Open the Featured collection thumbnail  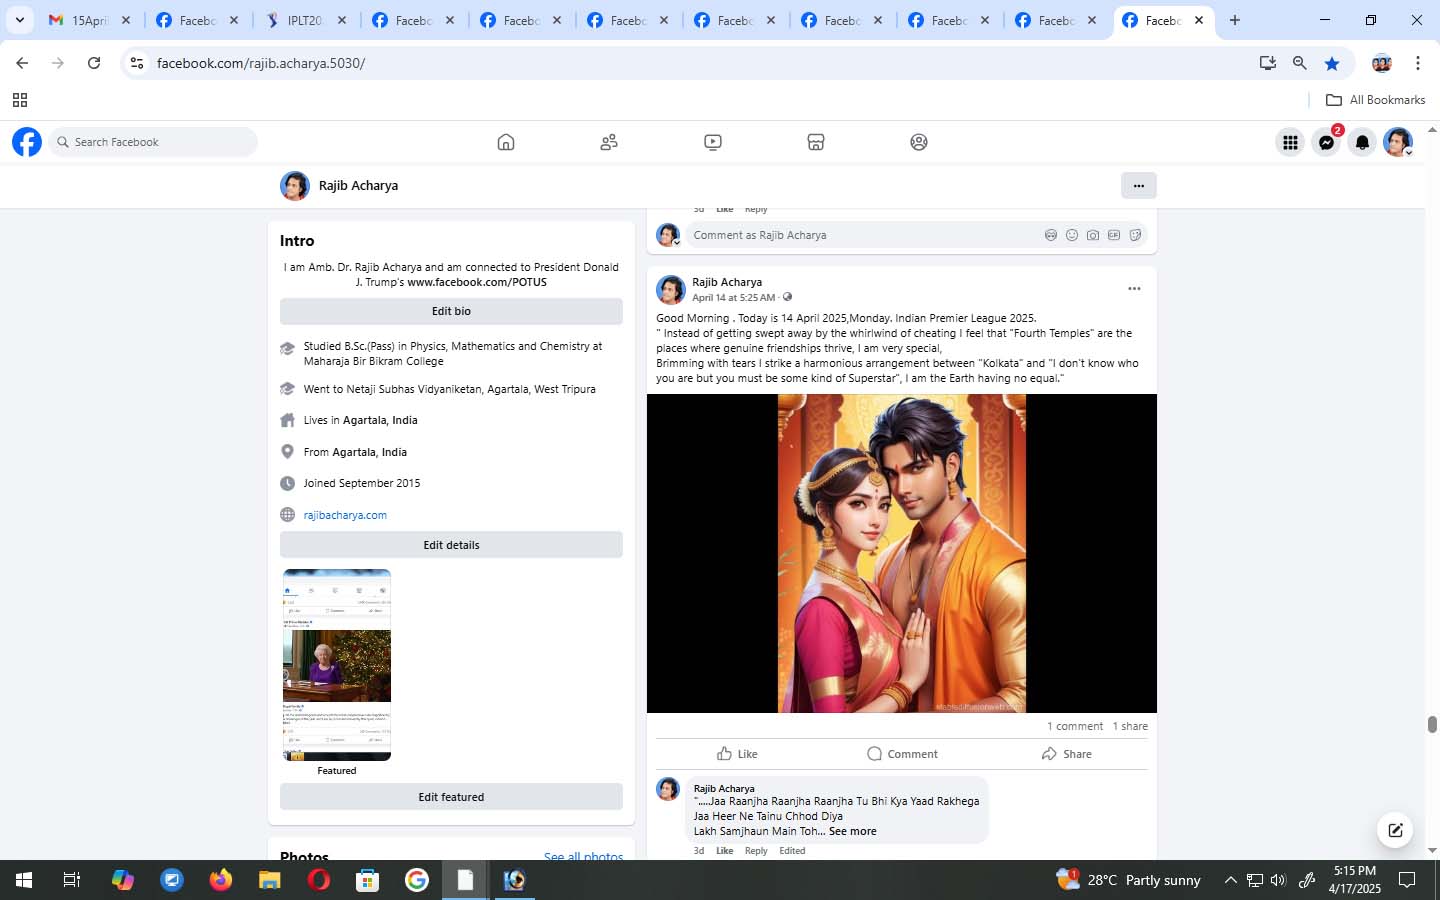coord(337,665)
